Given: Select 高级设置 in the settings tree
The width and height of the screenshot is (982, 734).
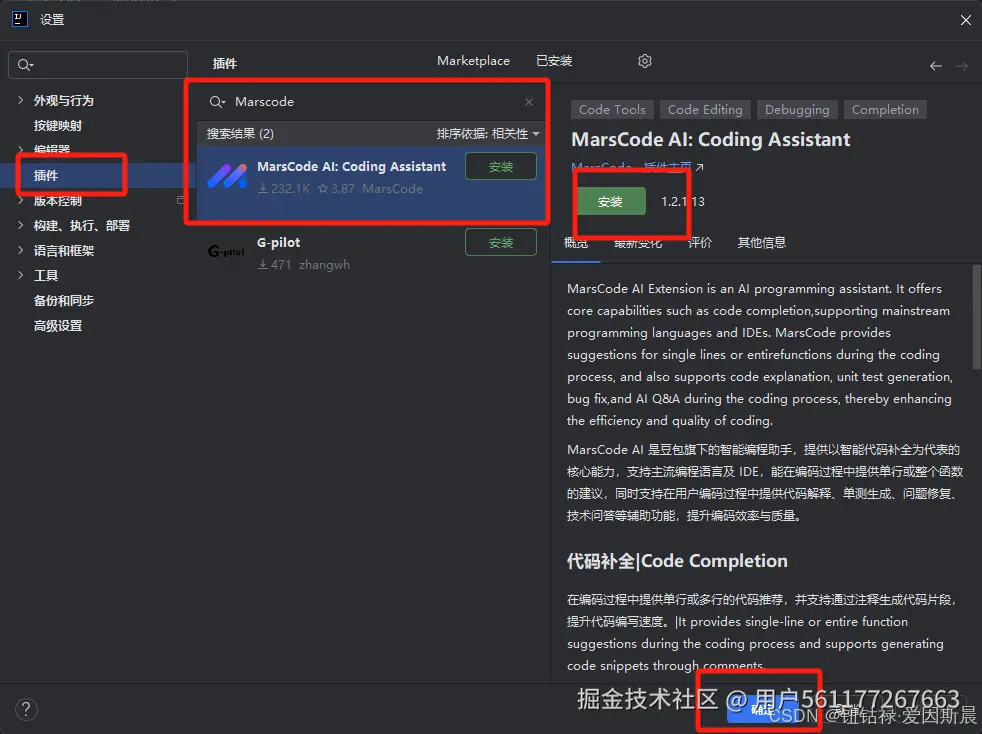Looking at the screenshot, I should (58, 326).
